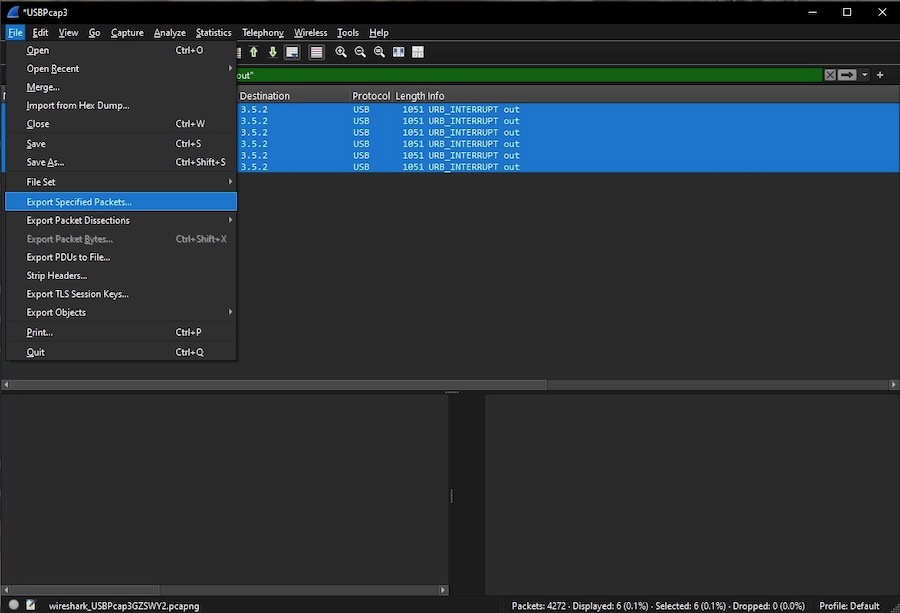
Task: Minimize the USBPcap3 window
Action: click(x=812, y=12)
